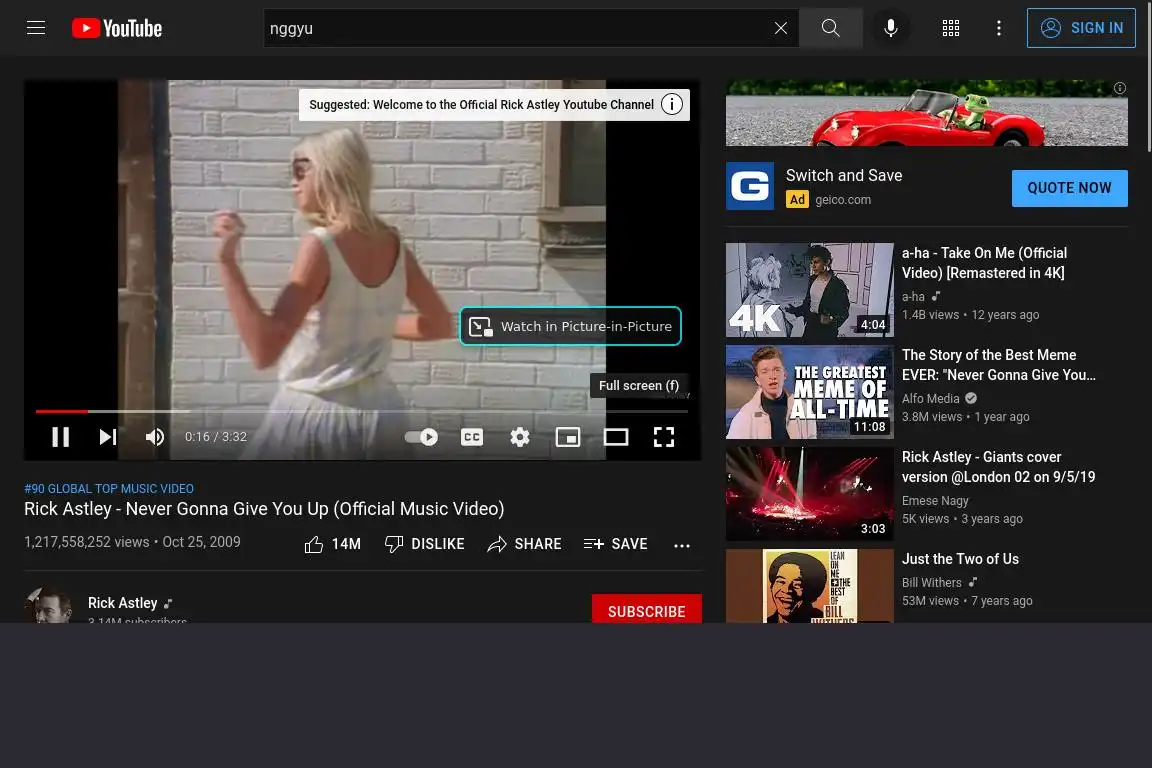The height and width of the screenshot is (768, 1152).
Task: Open the three-dot settings menu in header
Action: pos(998,28)
